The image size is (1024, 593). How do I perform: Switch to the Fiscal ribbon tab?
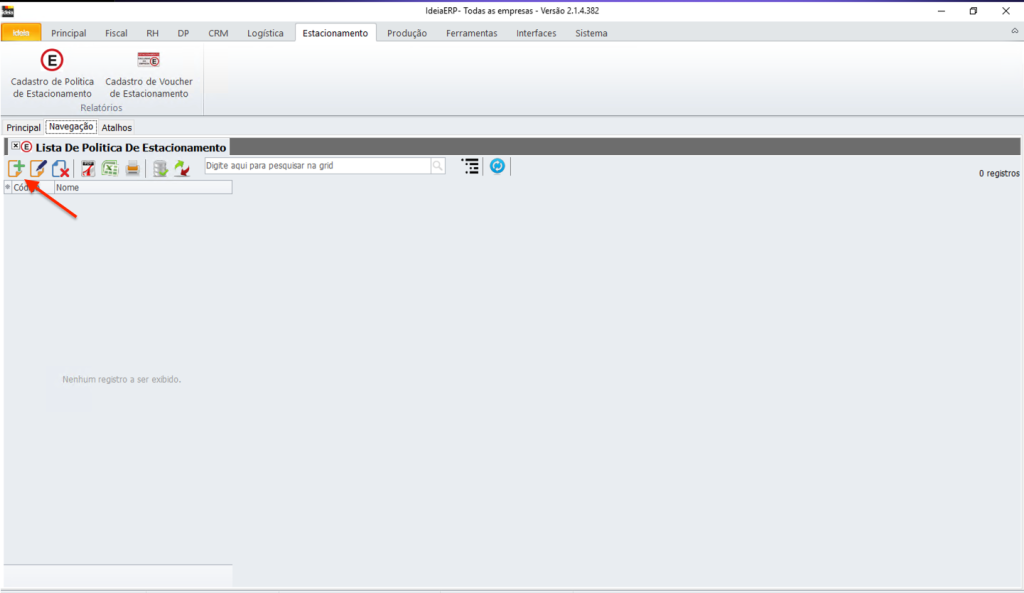click(x=116, y=33)
